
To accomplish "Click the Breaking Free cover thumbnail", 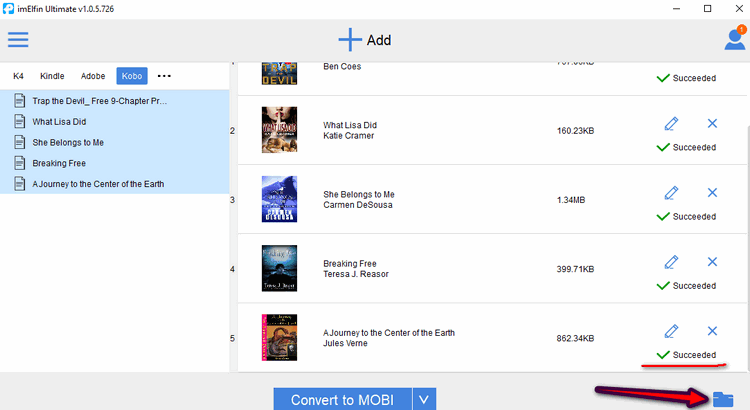I will [x=279, y=268].
